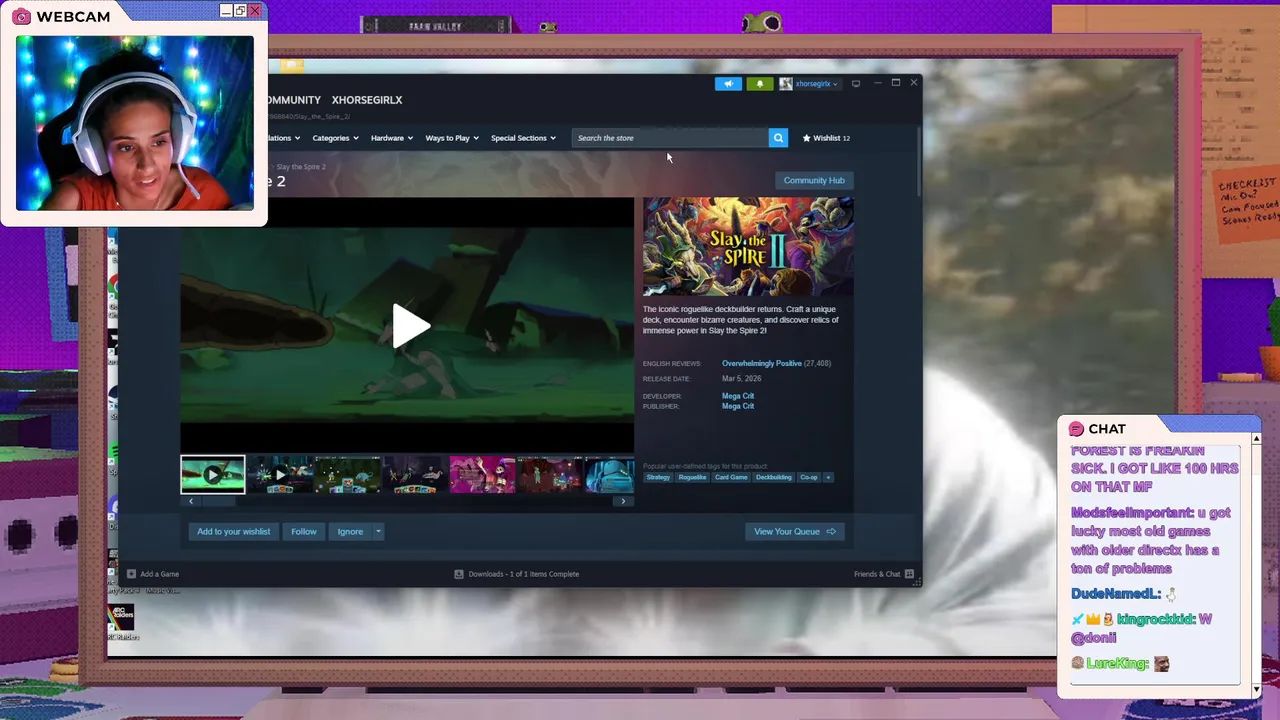Click Add to your wishlist
Screen dimensions: 1280x720
pos(234,532)
